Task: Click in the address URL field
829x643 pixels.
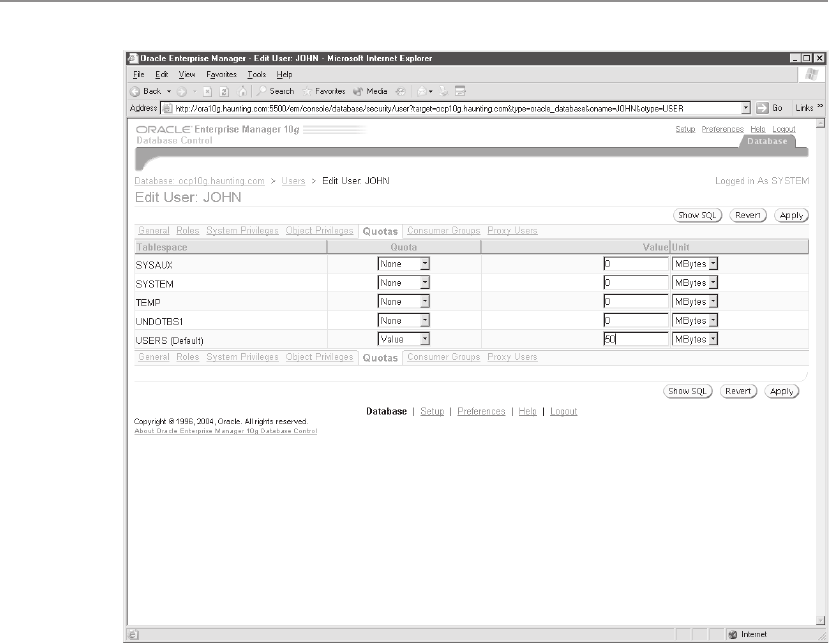Action: pos(455,108)
